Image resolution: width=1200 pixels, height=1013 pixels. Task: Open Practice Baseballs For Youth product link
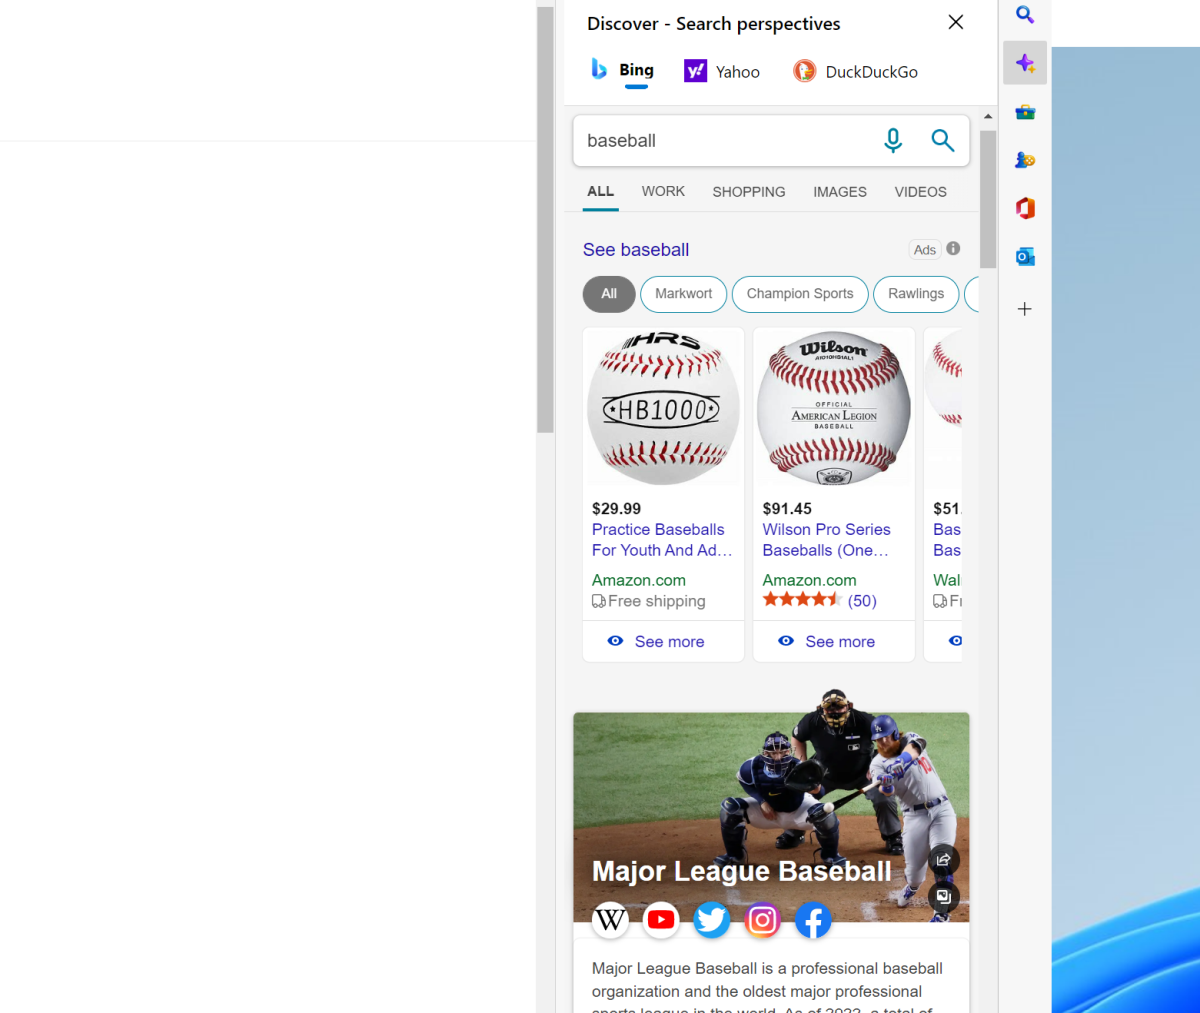pos(662,540)
